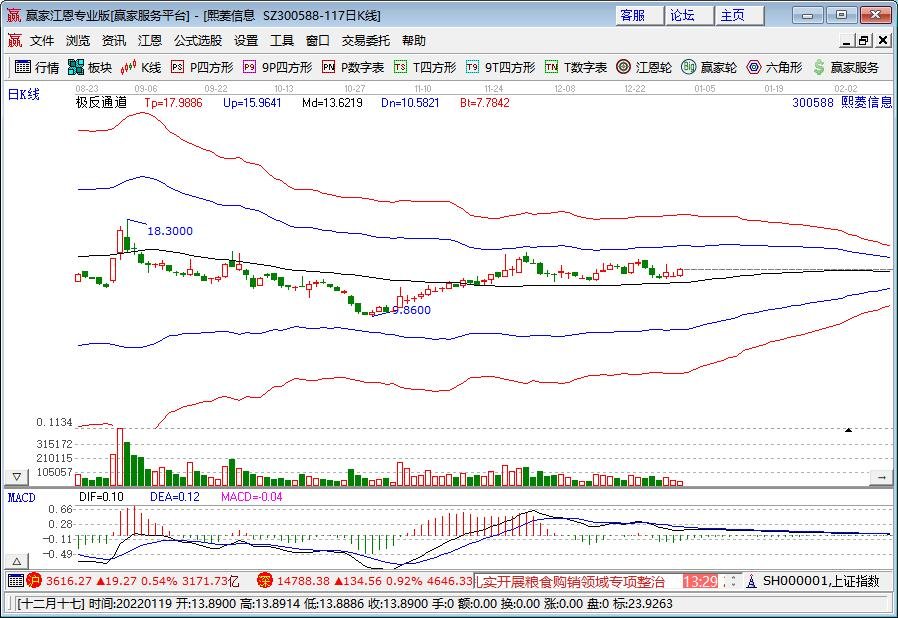This screenshot has height=618, width=898.
Task: Launch the 江恩轮 Gann wheel
Action: [x=644, y=68]
